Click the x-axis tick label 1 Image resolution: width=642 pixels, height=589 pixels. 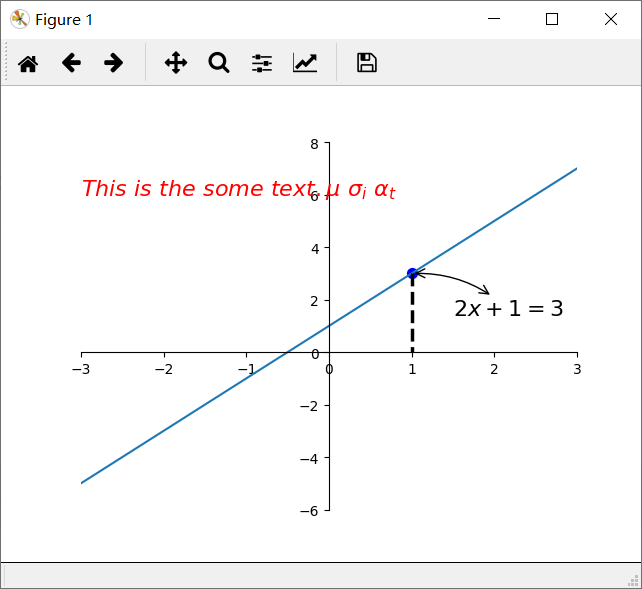point(412,369)
